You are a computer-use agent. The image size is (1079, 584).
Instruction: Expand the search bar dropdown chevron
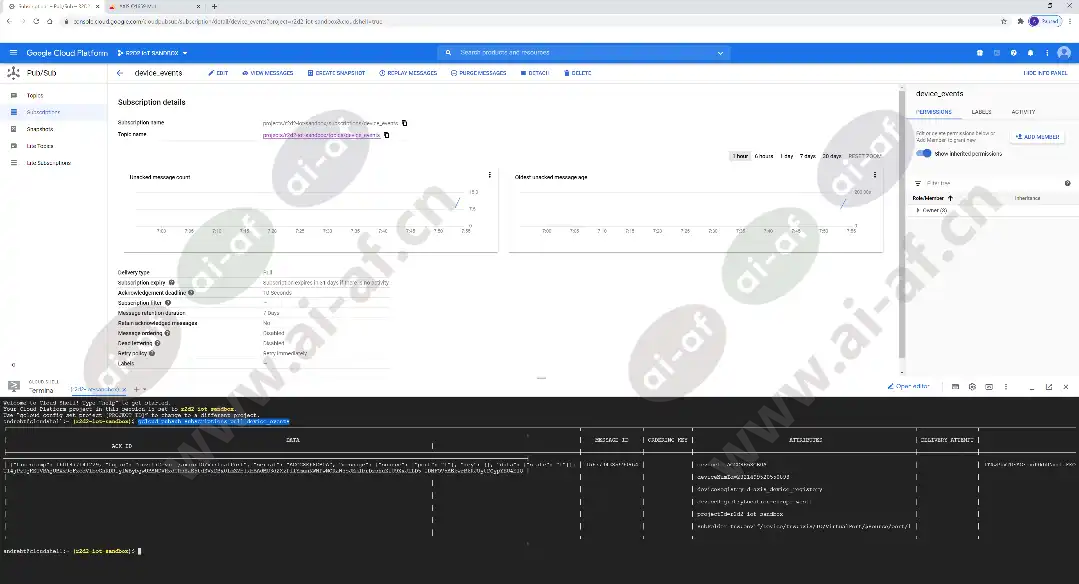720,53
